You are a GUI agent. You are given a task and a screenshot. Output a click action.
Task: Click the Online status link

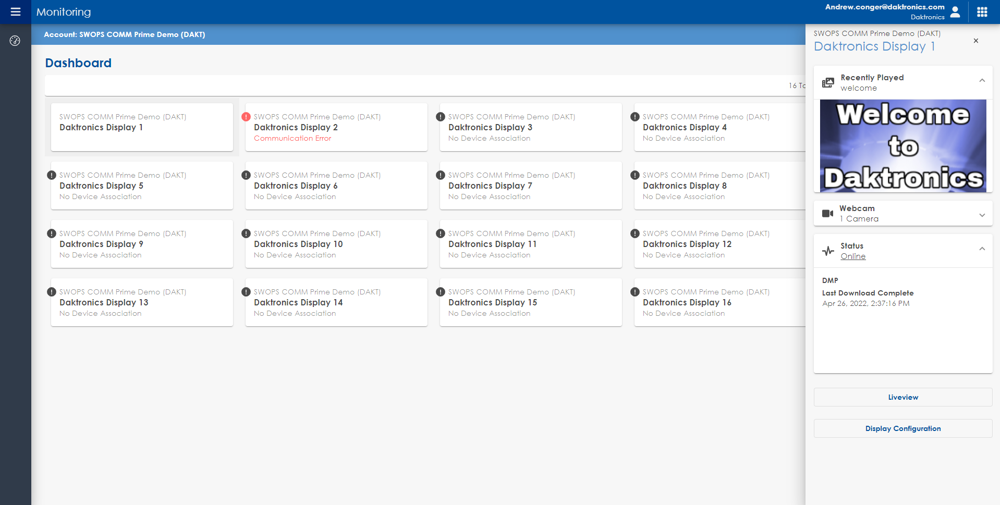[853, 257]
